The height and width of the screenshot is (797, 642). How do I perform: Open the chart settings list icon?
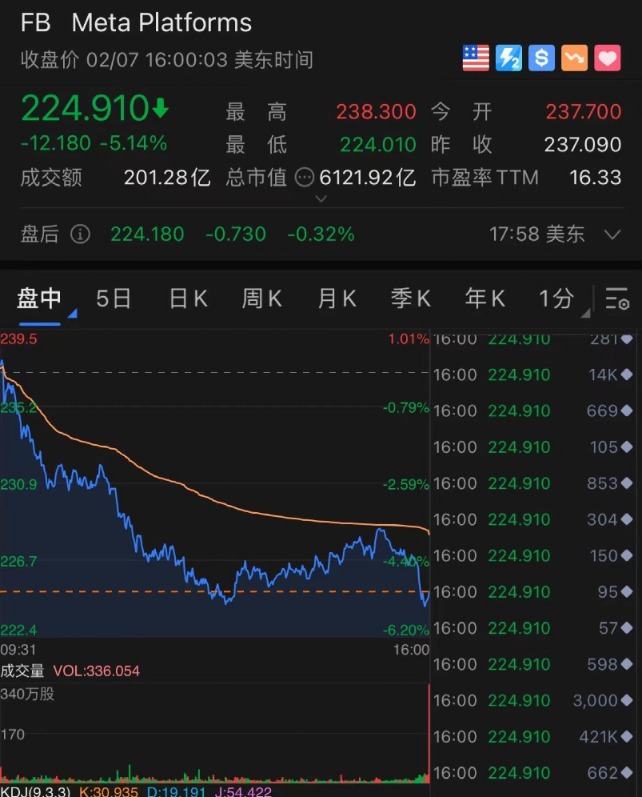click(617, 298)
